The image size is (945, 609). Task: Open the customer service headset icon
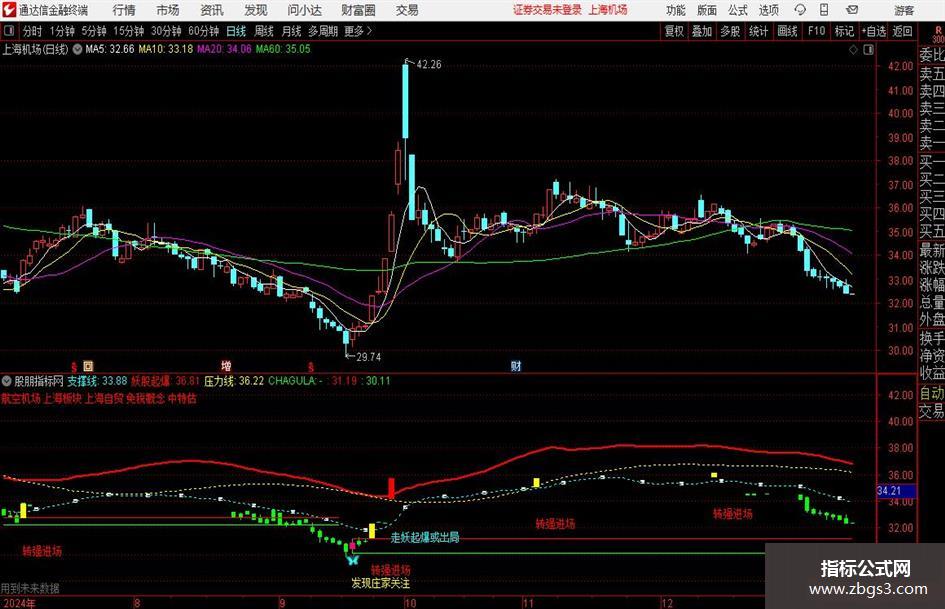coord(800,10)
